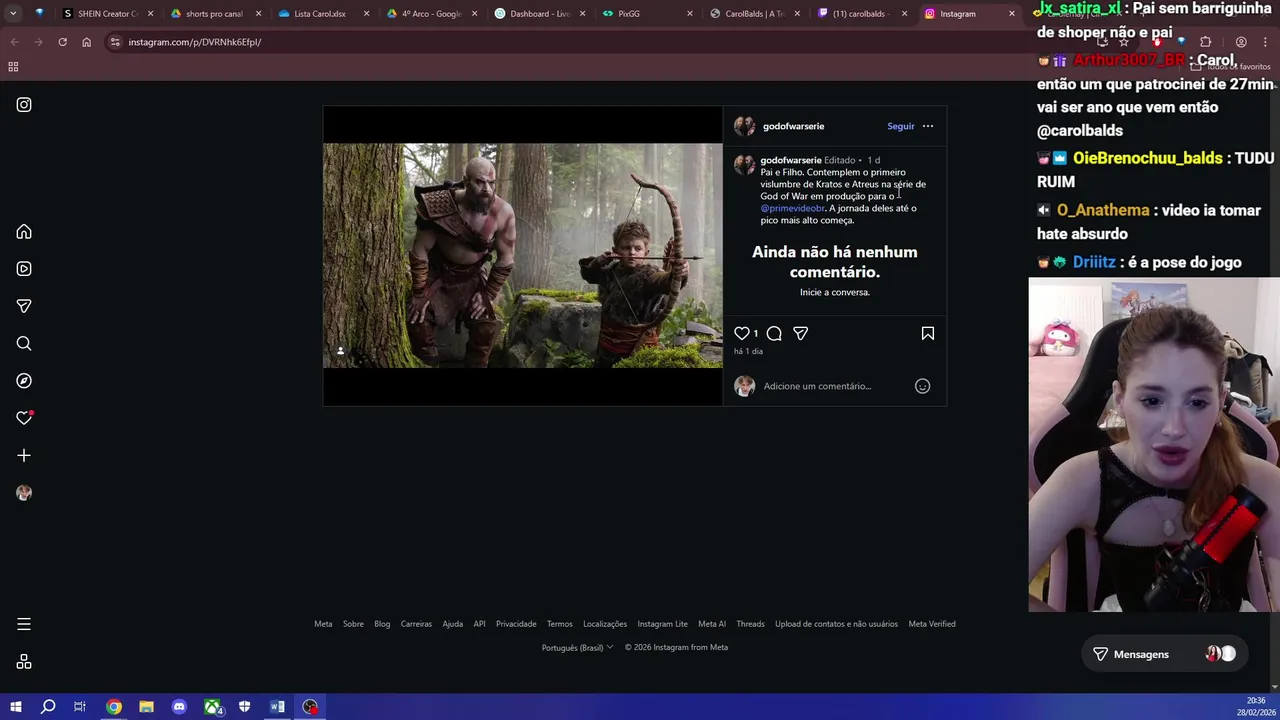Image resolution: width=1280 pixels, height=720 pixels.
Task: Click the Instagram logo in the sidebar
Action: pyautogui.click(x=24, y=104)
